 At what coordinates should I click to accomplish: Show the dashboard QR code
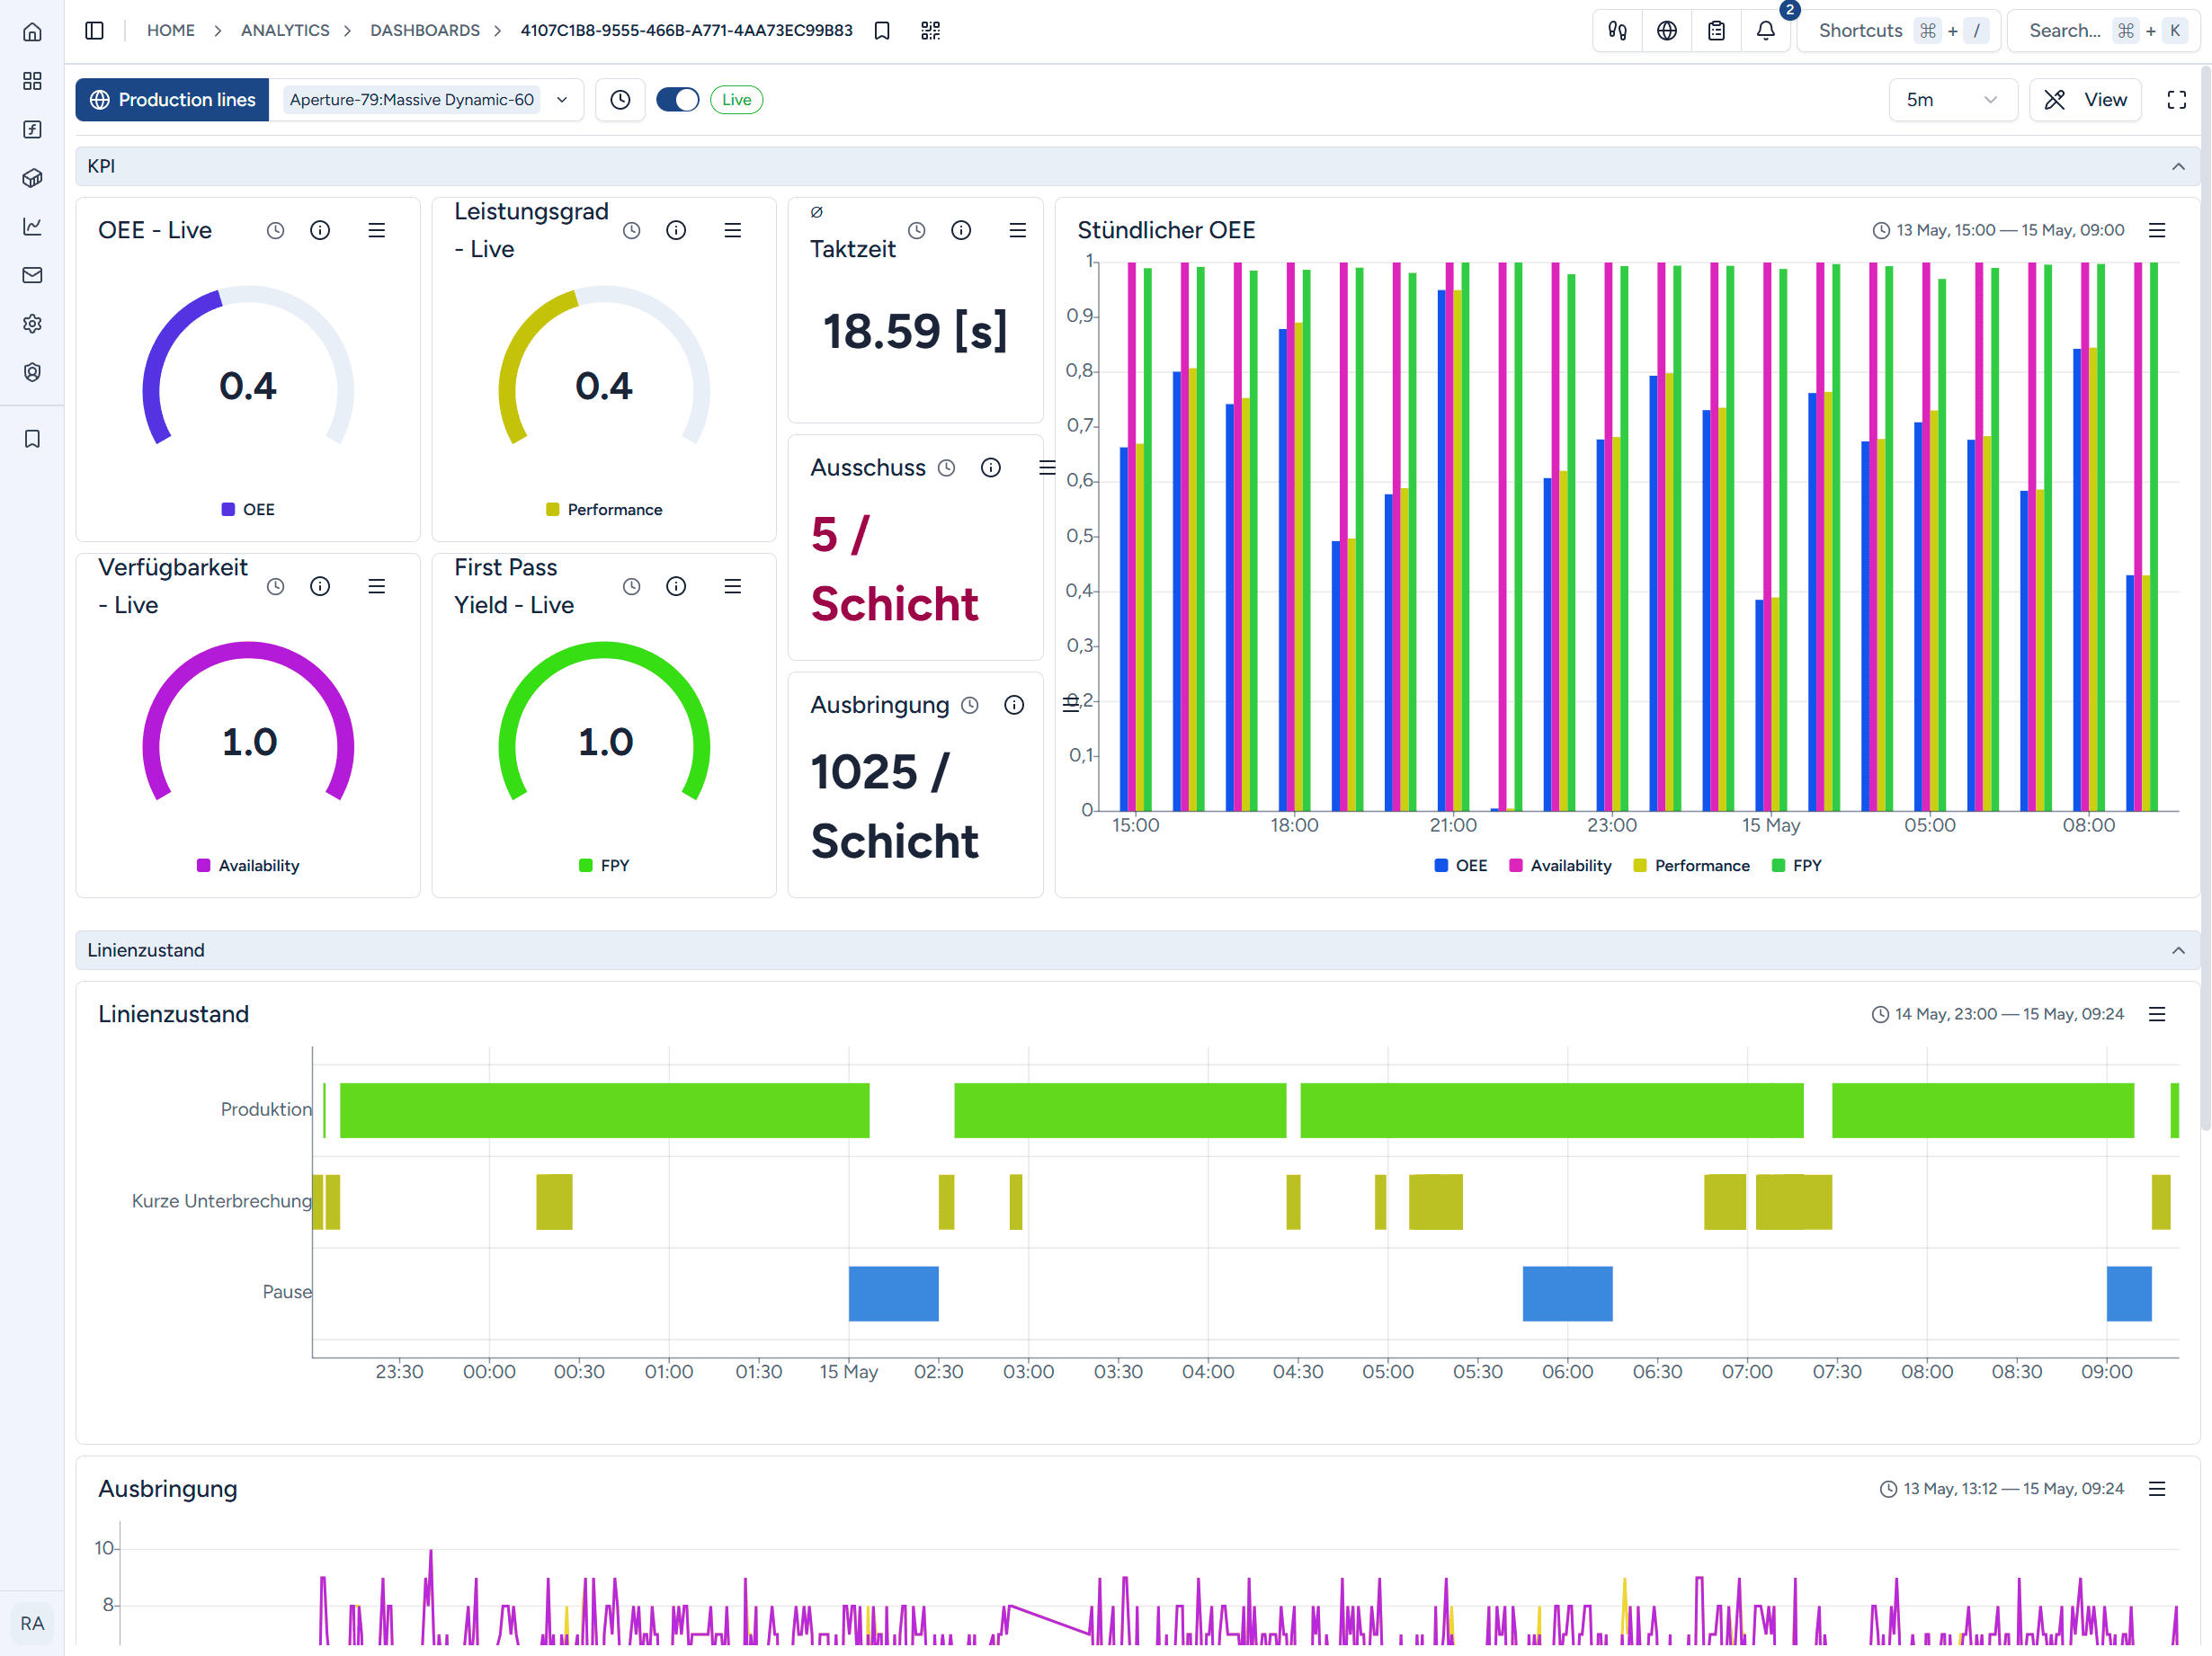pos(930,31)
